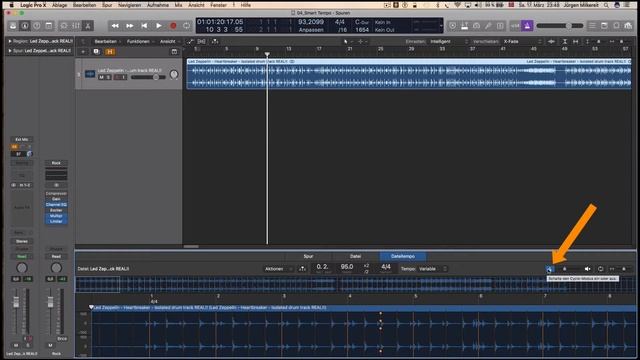Toggle Show Automation icon

click(190, 41)
